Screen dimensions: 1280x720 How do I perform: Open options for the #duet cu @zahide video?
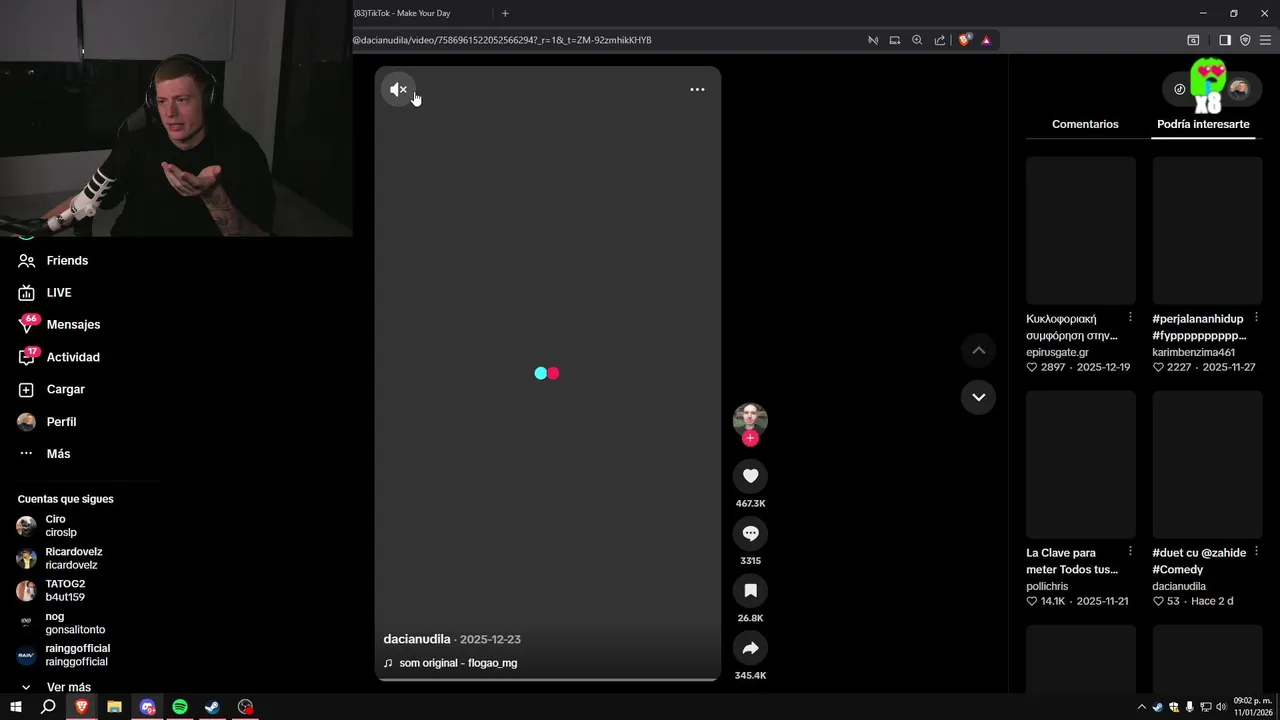(1256, 551)
